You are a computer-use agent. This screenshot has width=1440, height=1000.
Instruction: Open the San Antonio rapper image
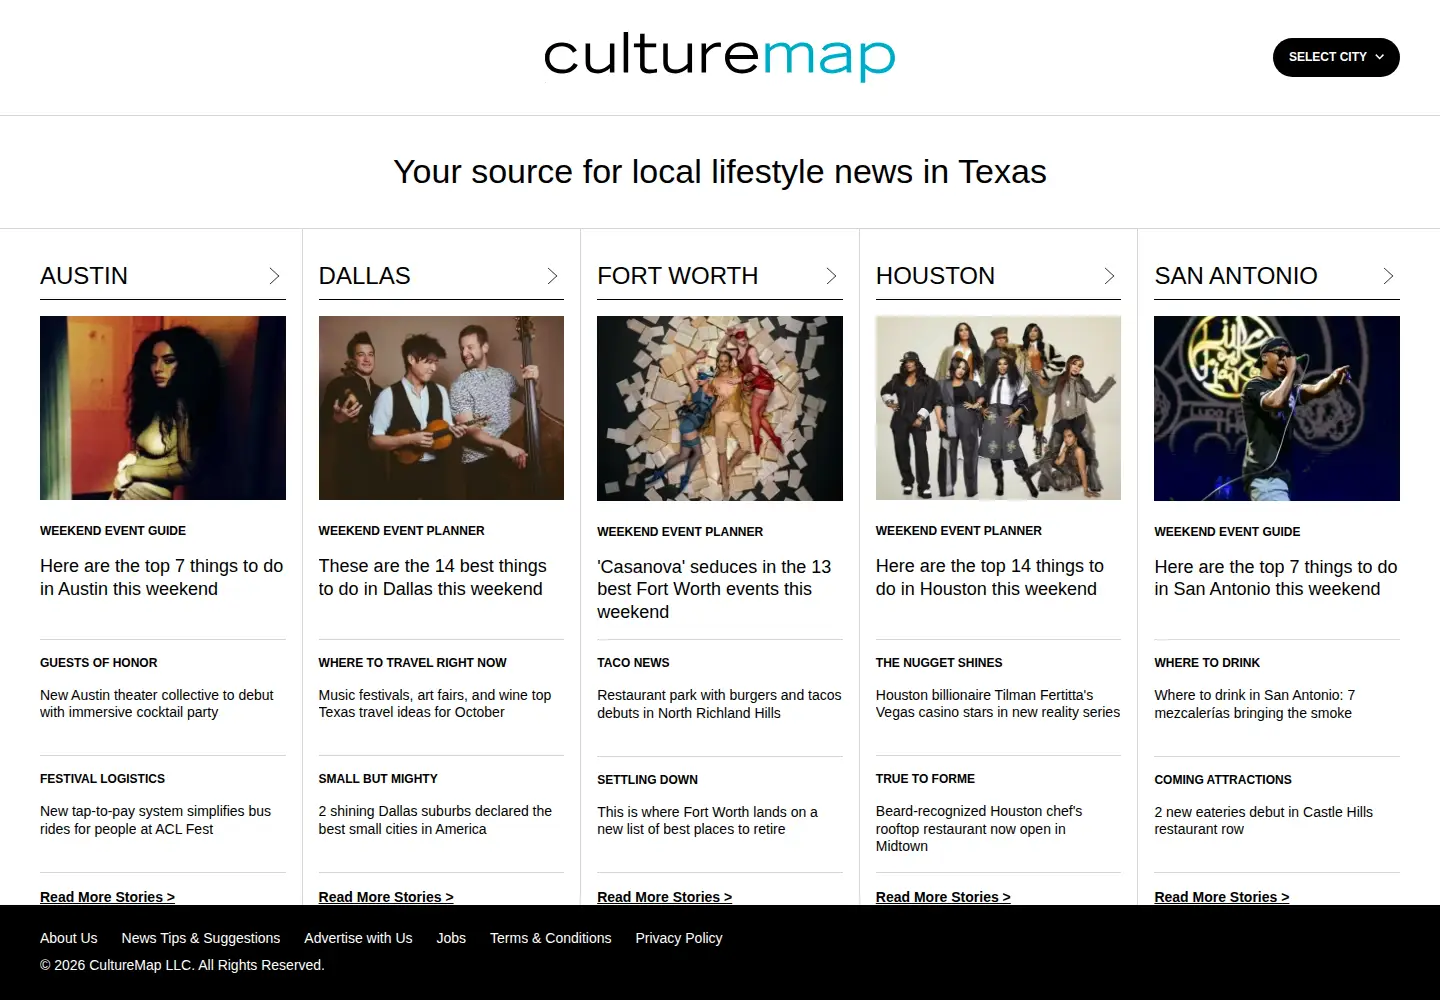tap(1277, 408)
